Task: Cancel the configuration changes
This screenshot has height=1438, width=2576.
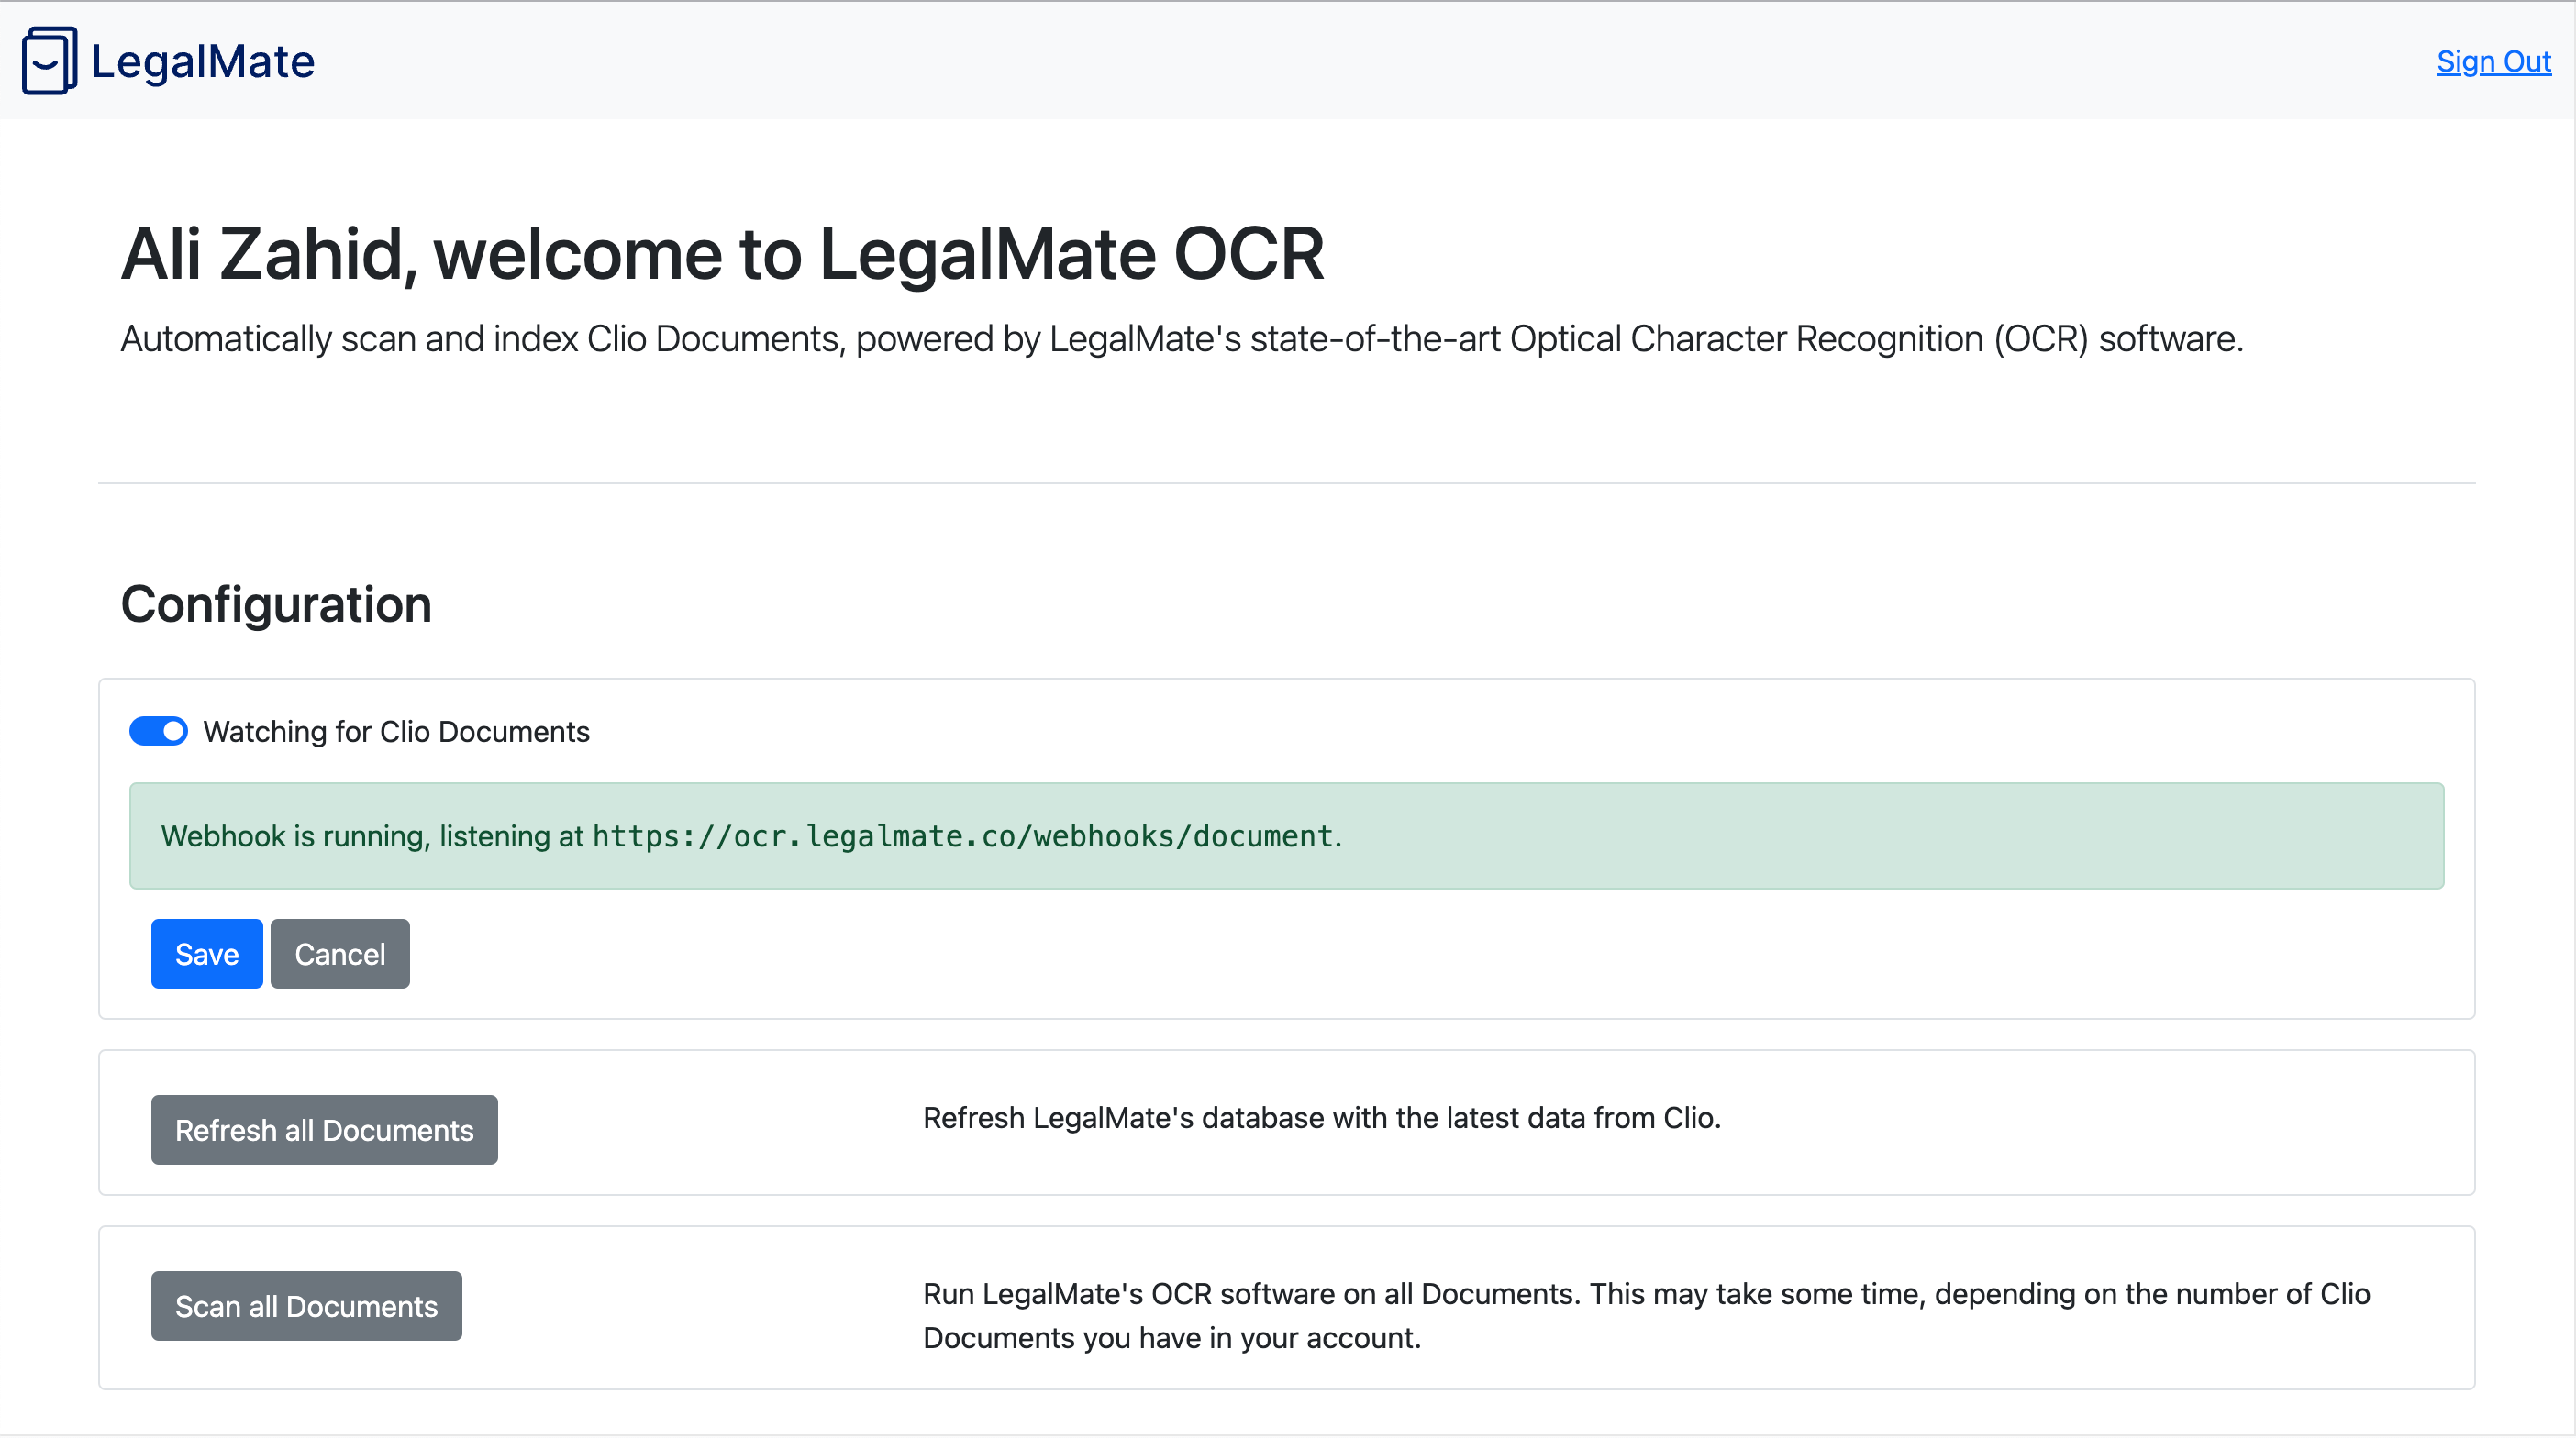Action: pos(340,954)
